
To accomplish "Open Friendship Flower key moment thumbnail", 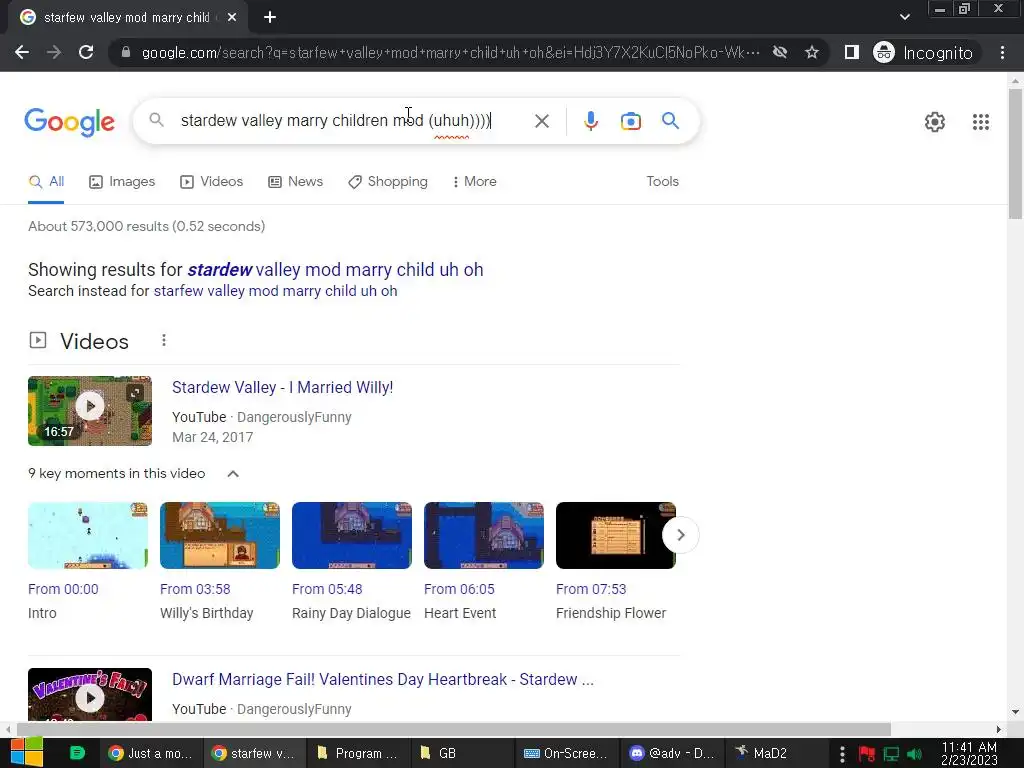I will [616, 536].
